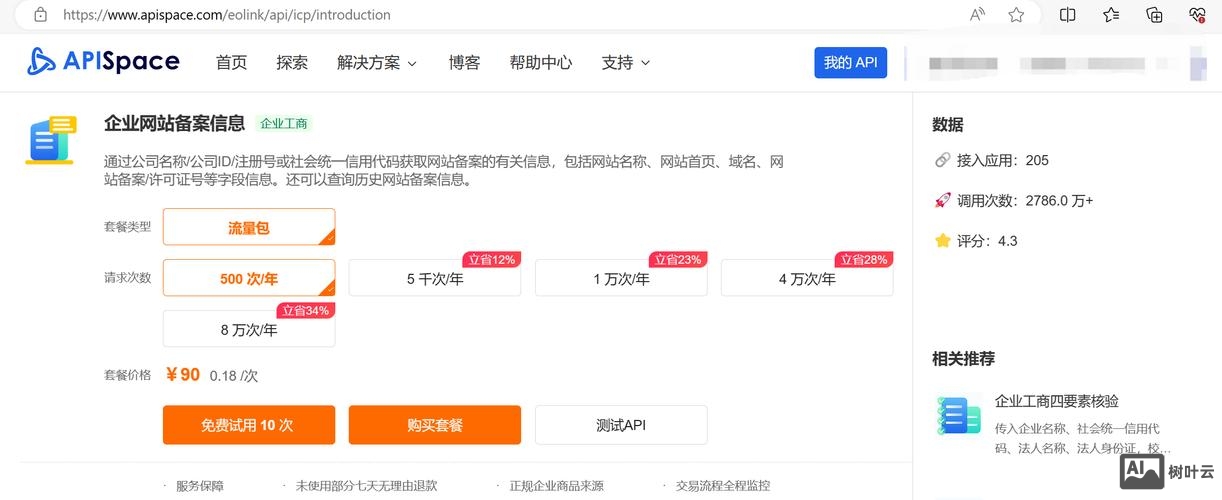Open split screen view icon

[x=1068, y=15]
